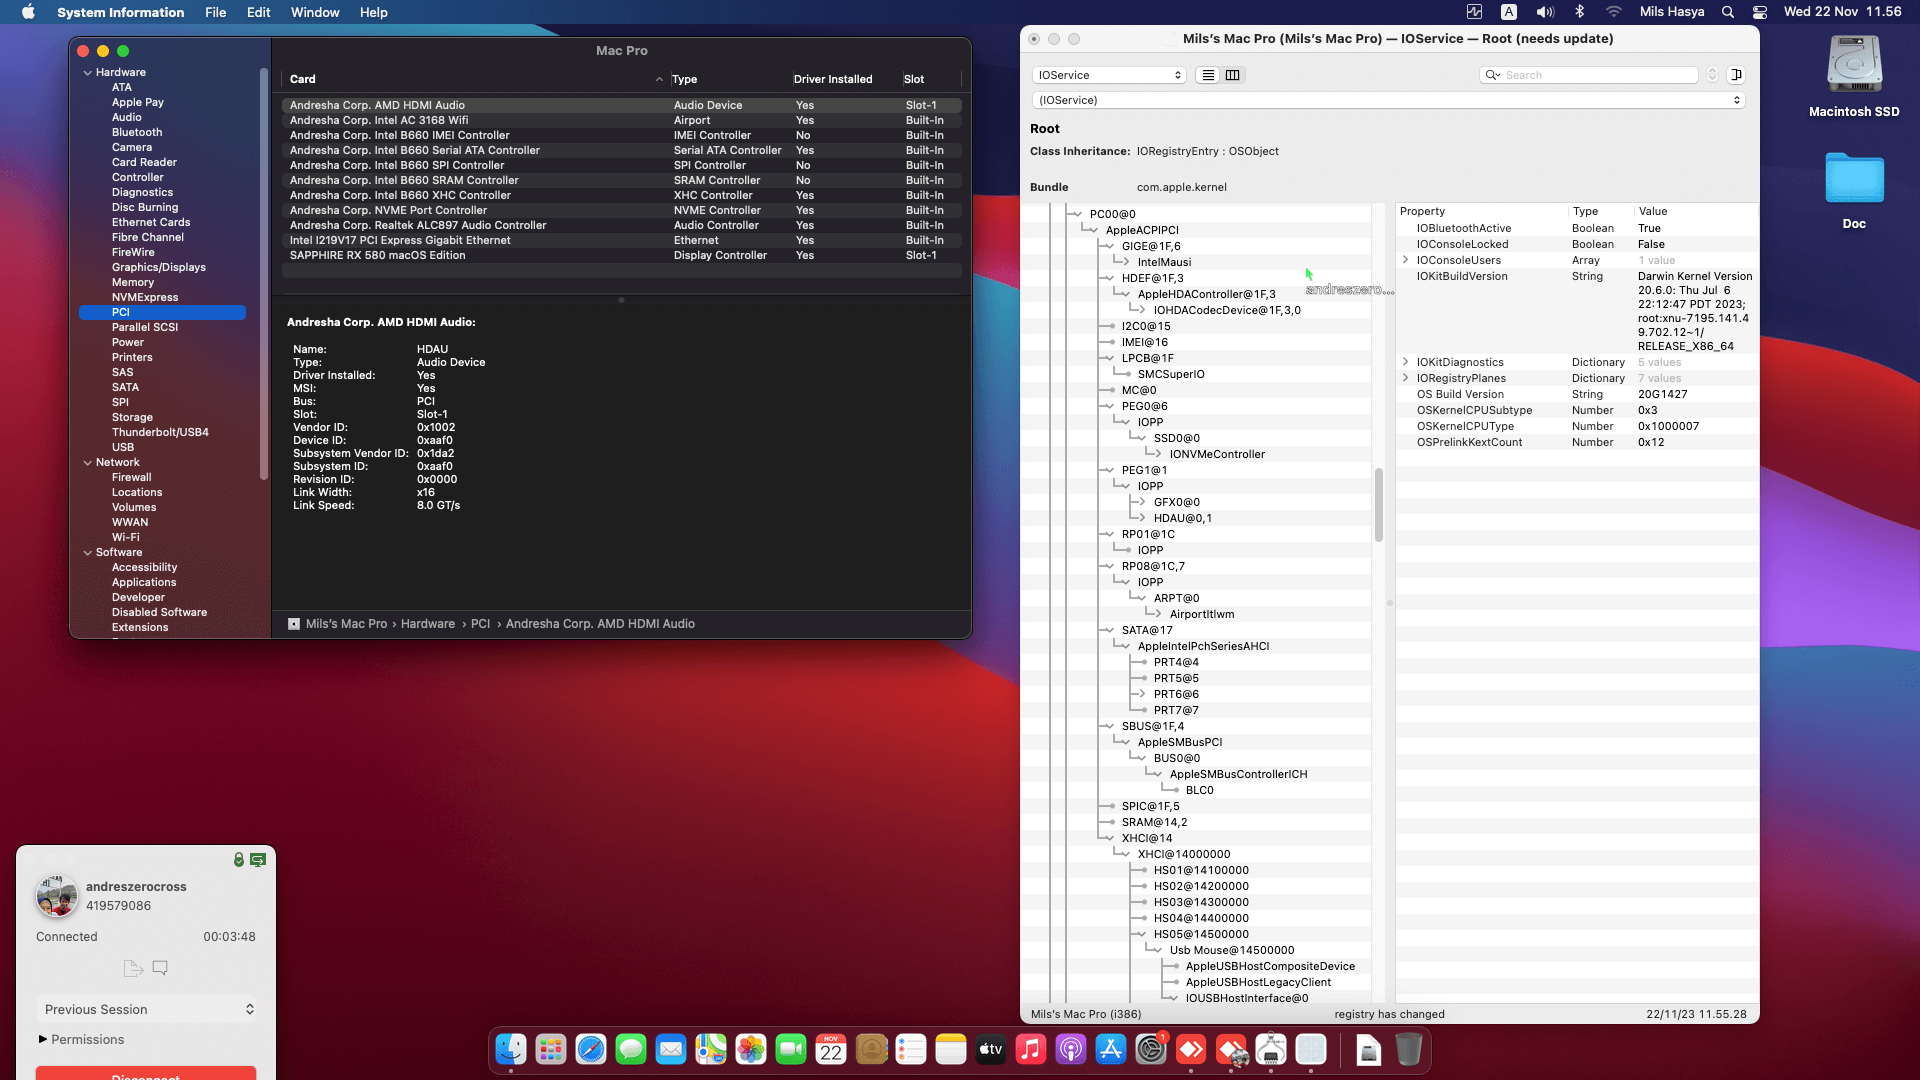Click Hardware in the System Information path bar
Viewport: 1920px width, 1080px height.
tap(428, 624)
